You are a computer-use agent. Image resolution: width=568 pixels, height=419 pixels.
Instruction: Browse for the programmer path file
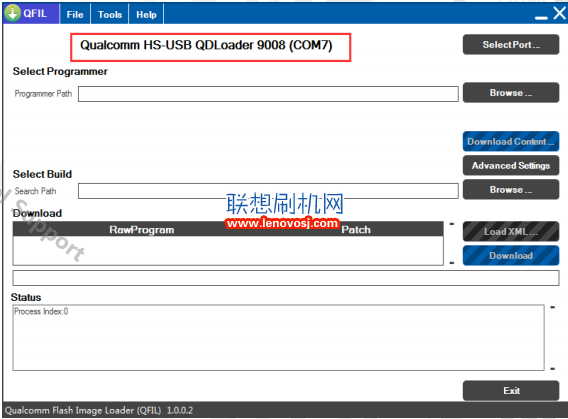click(x=511, y=93)
